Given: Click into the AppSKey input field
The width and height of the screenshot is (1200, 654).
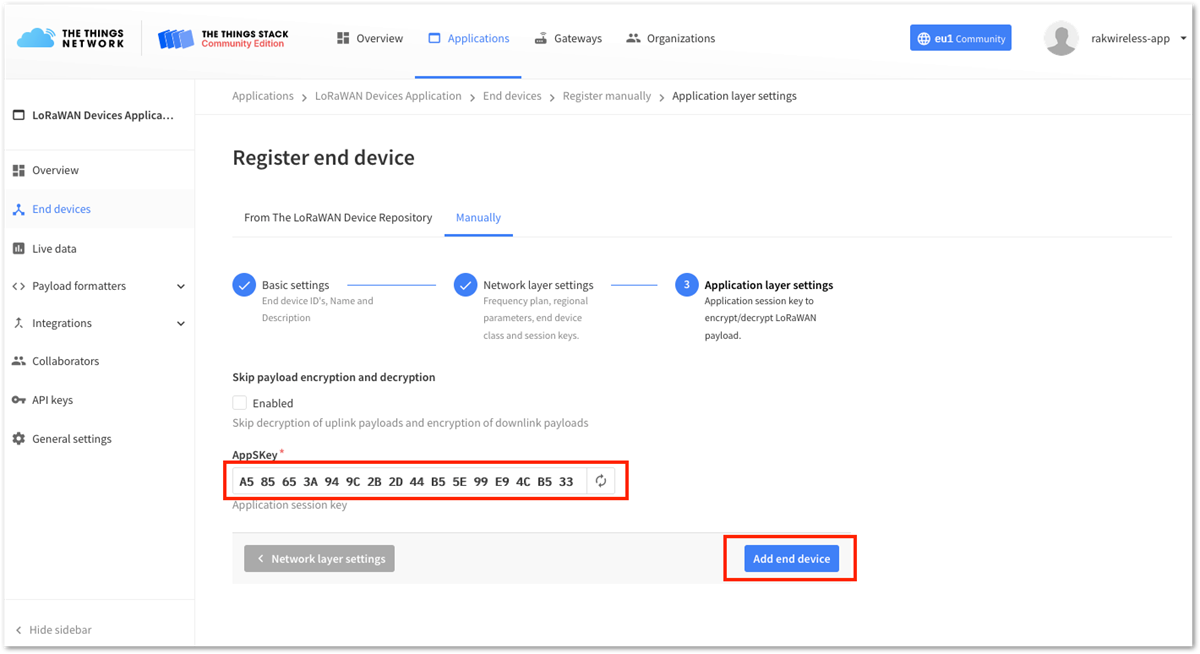Looking at the screenshot, I should [x=409, y=481].
